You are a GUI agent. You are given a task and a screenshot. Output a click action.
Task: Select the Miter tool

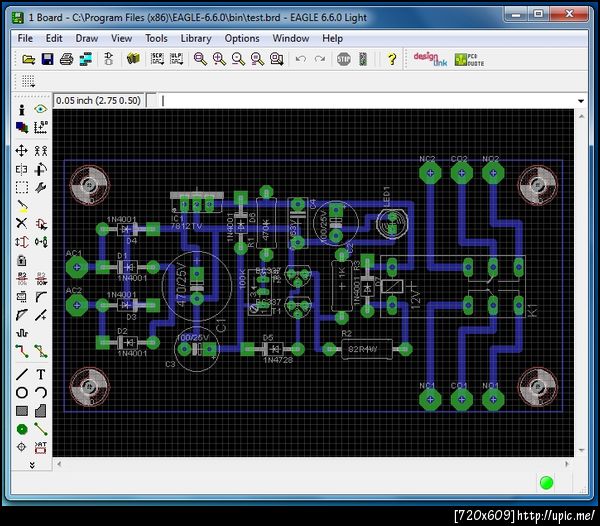41,296
